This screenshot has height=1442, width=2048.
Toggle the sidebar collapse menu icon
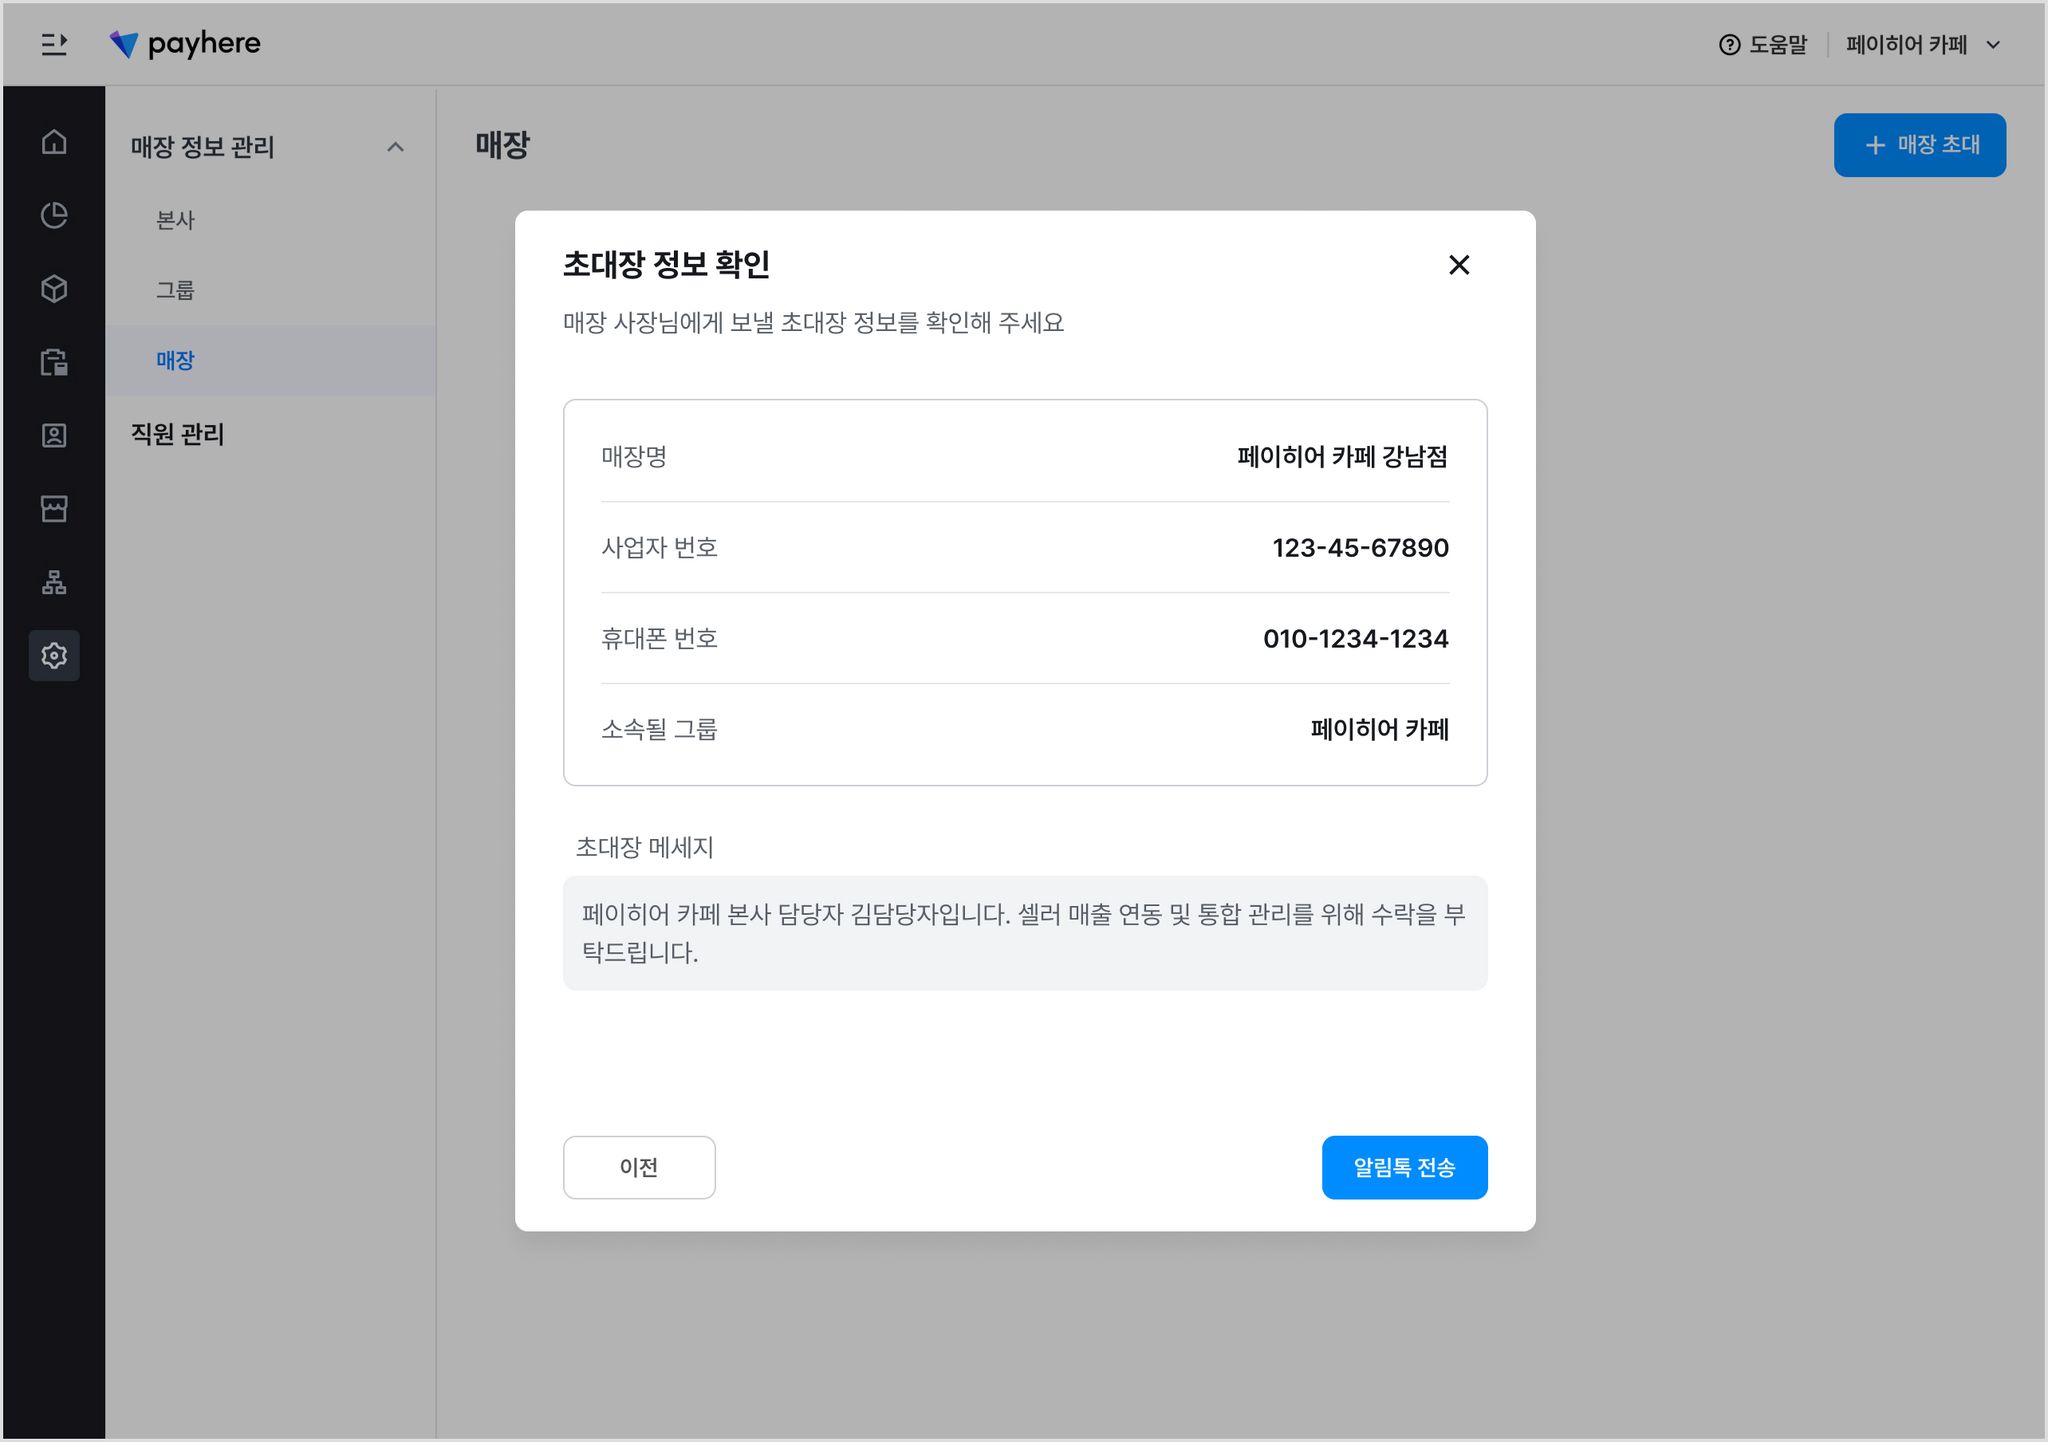point(54,45)
